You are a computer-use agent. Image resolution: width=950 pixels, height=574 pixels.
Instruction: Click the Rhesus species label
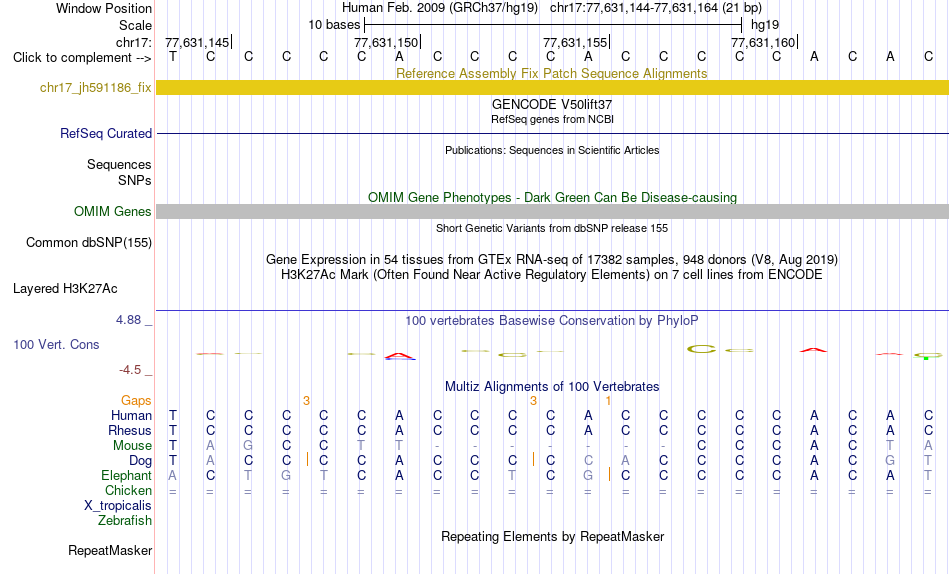[x=130, y=430]
